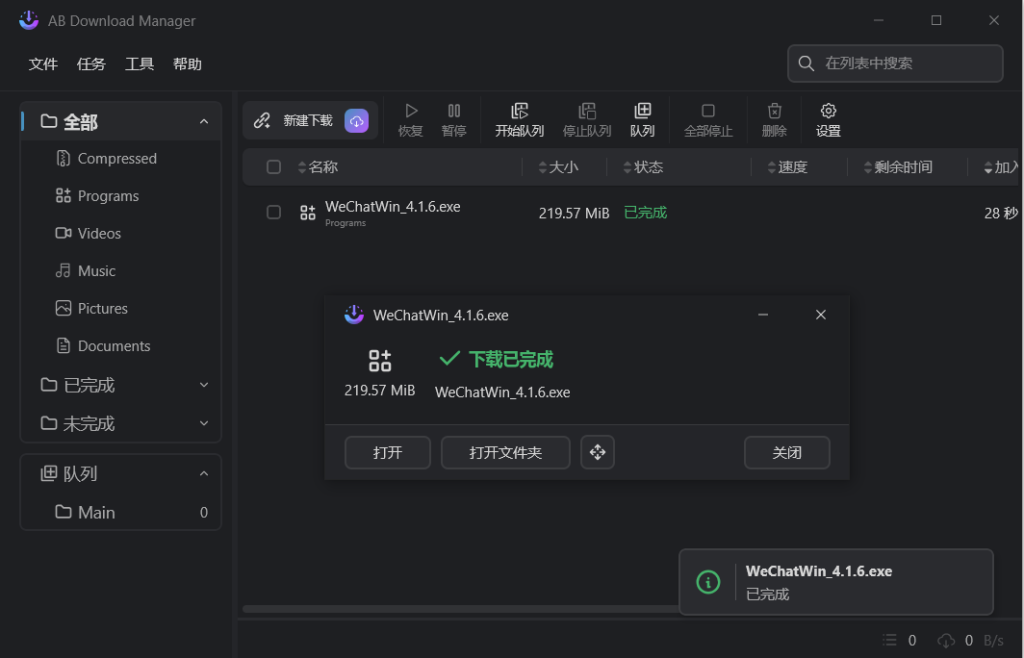Select the Compressed category in sidebar
This screenshot has height=658, width=1024.
click(x=117, y=159)
